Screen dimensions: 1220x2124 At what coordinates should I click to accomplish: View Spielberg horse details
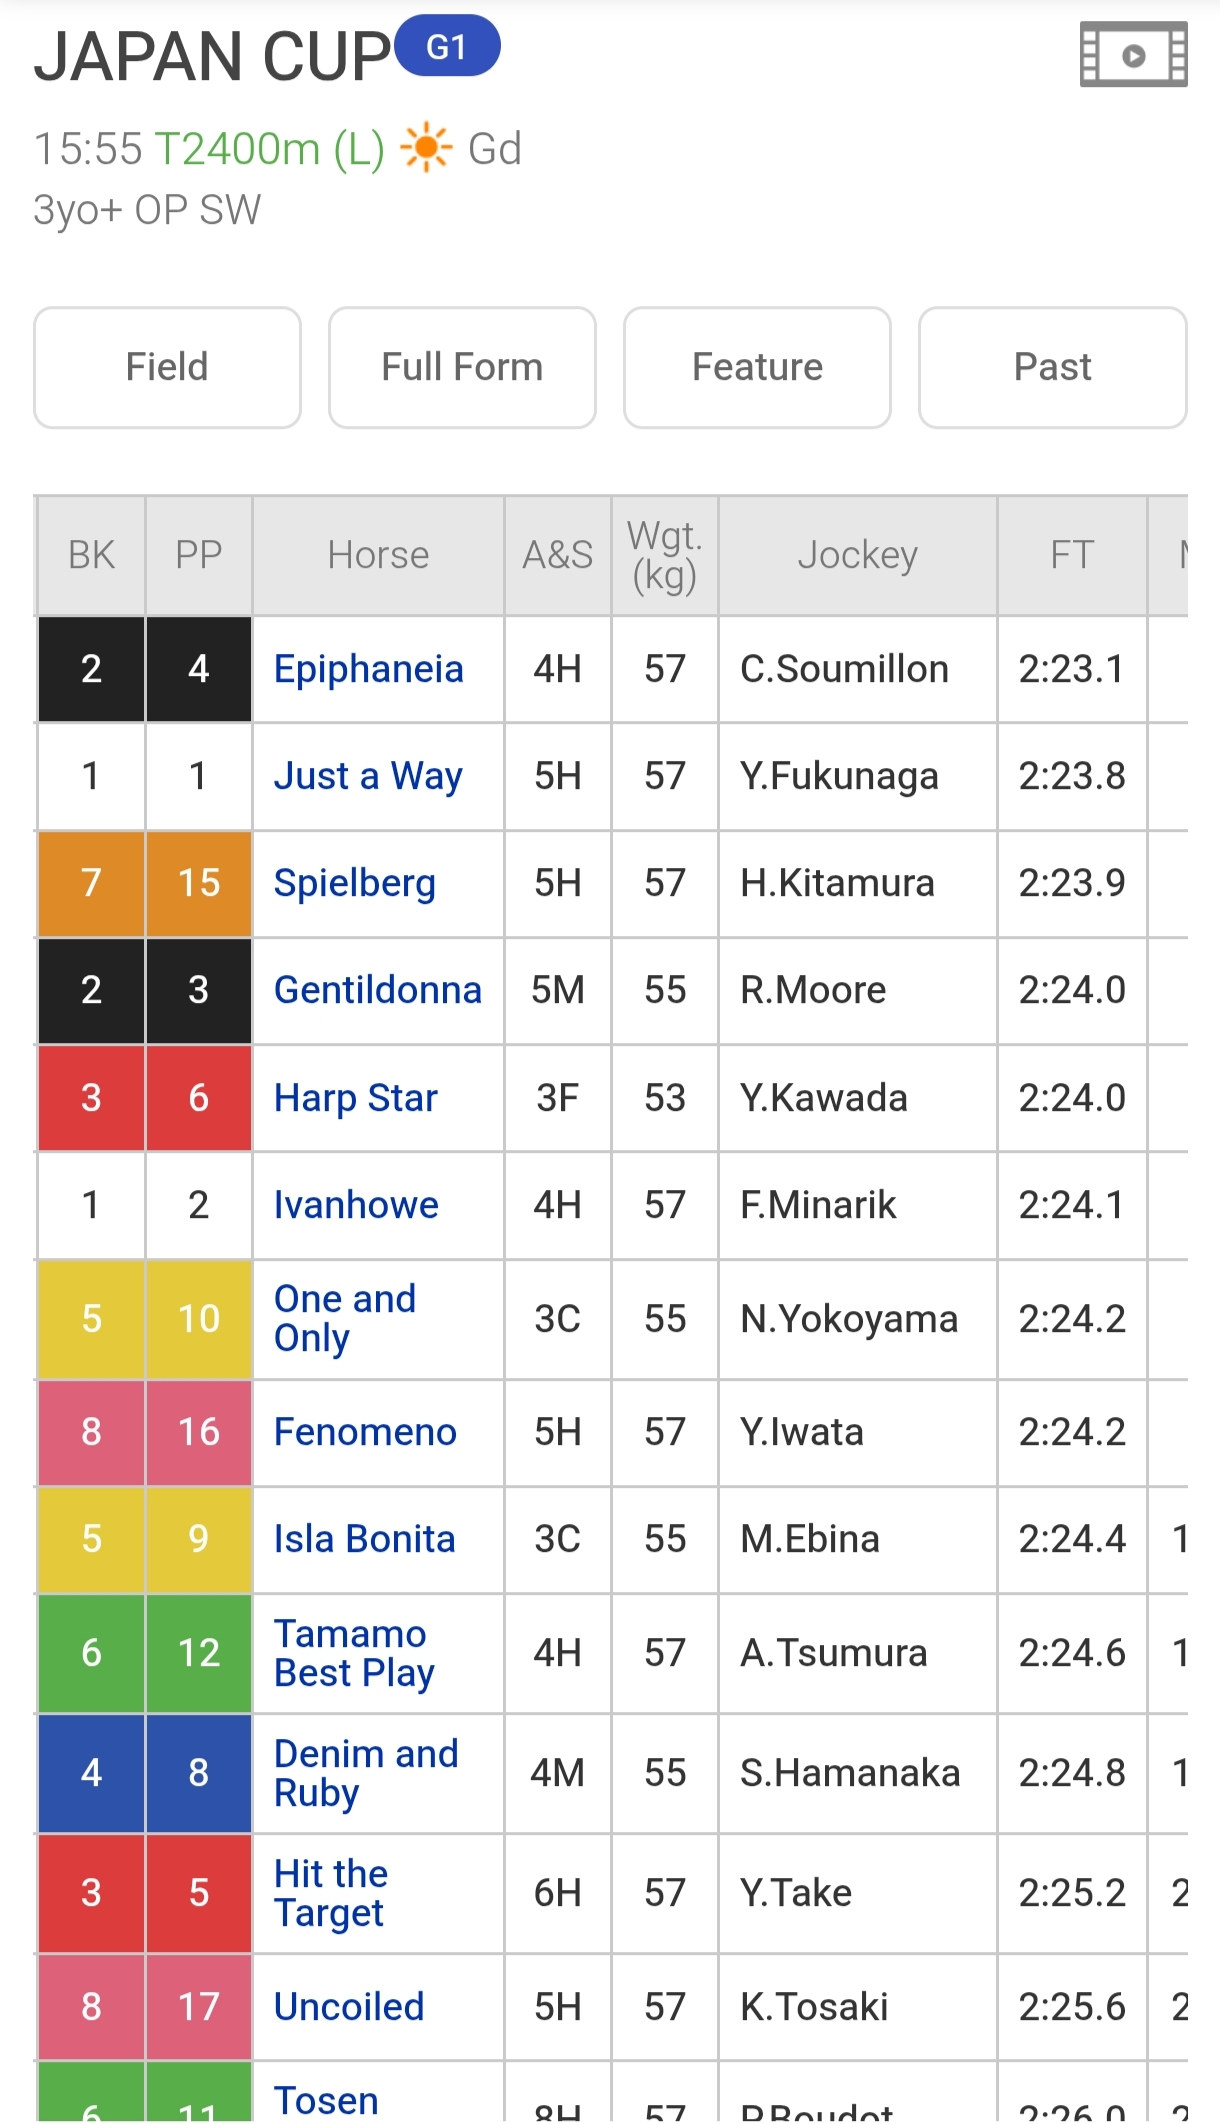[355, 883]
